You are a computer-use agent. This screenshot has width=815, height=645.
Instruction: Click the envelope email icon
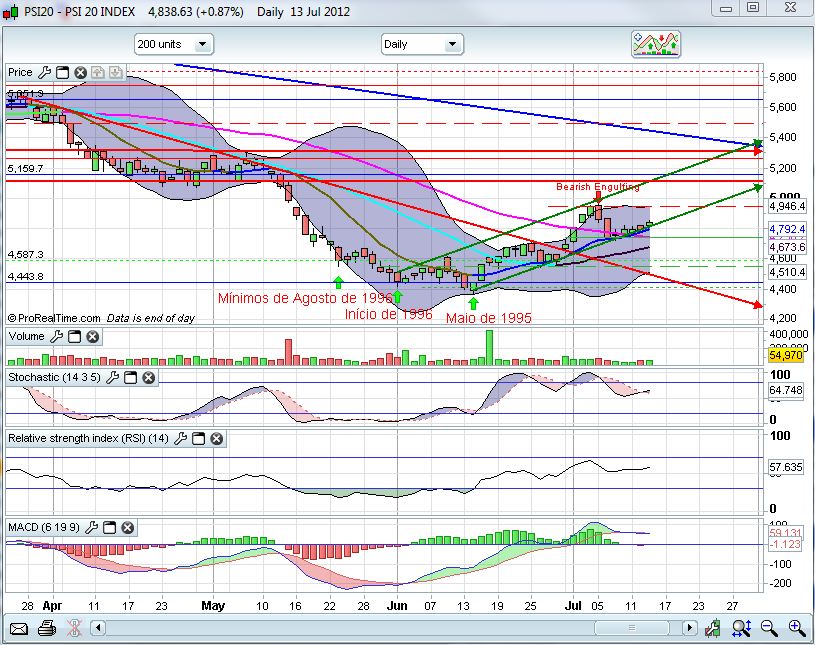[x=19, y=628]
